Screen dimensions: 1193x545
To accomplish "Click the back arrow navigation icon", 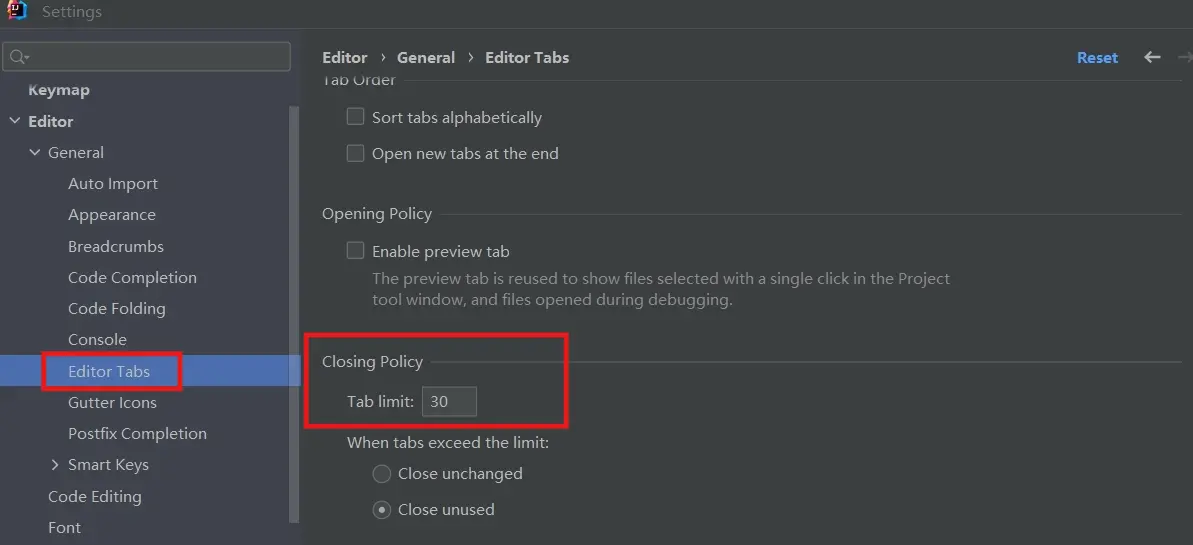I will point(1152,57).
